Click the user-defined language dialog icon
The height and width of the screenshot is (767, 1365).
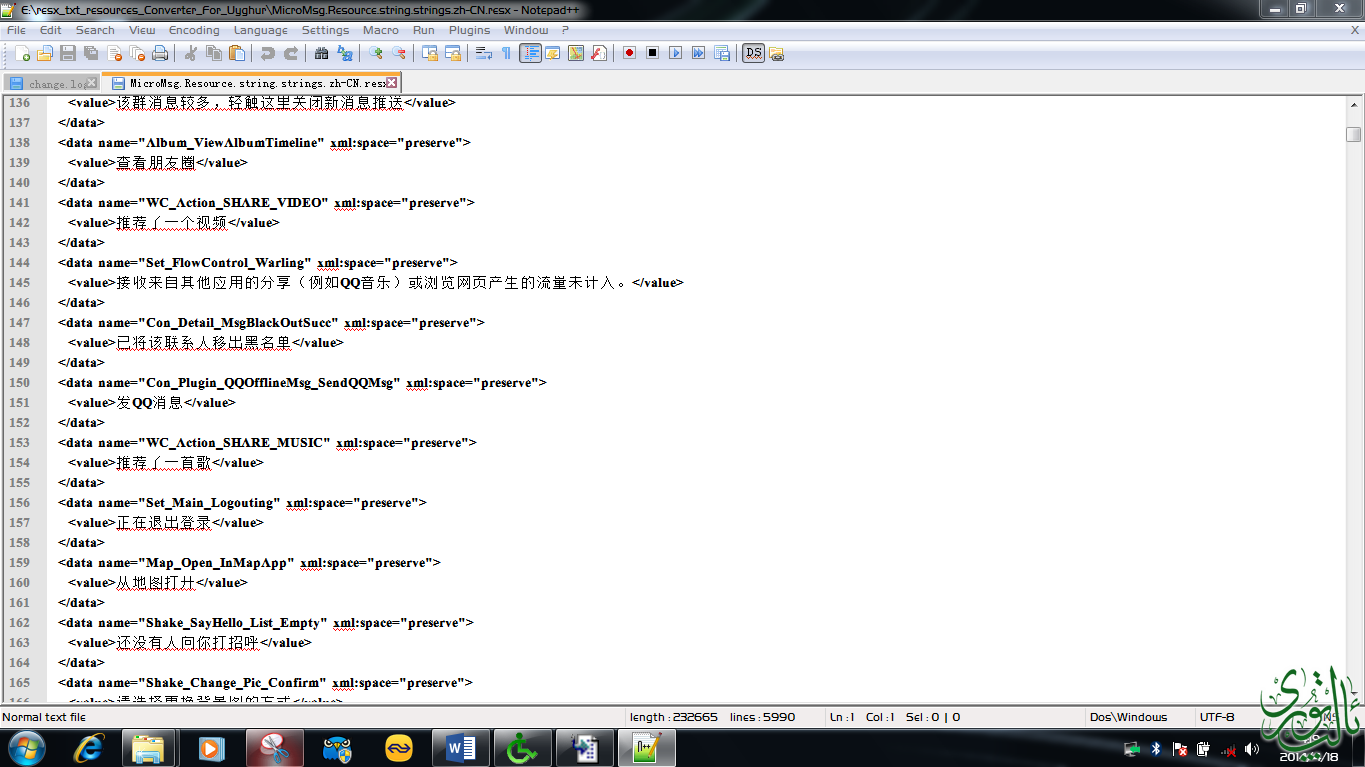(553, 53)
